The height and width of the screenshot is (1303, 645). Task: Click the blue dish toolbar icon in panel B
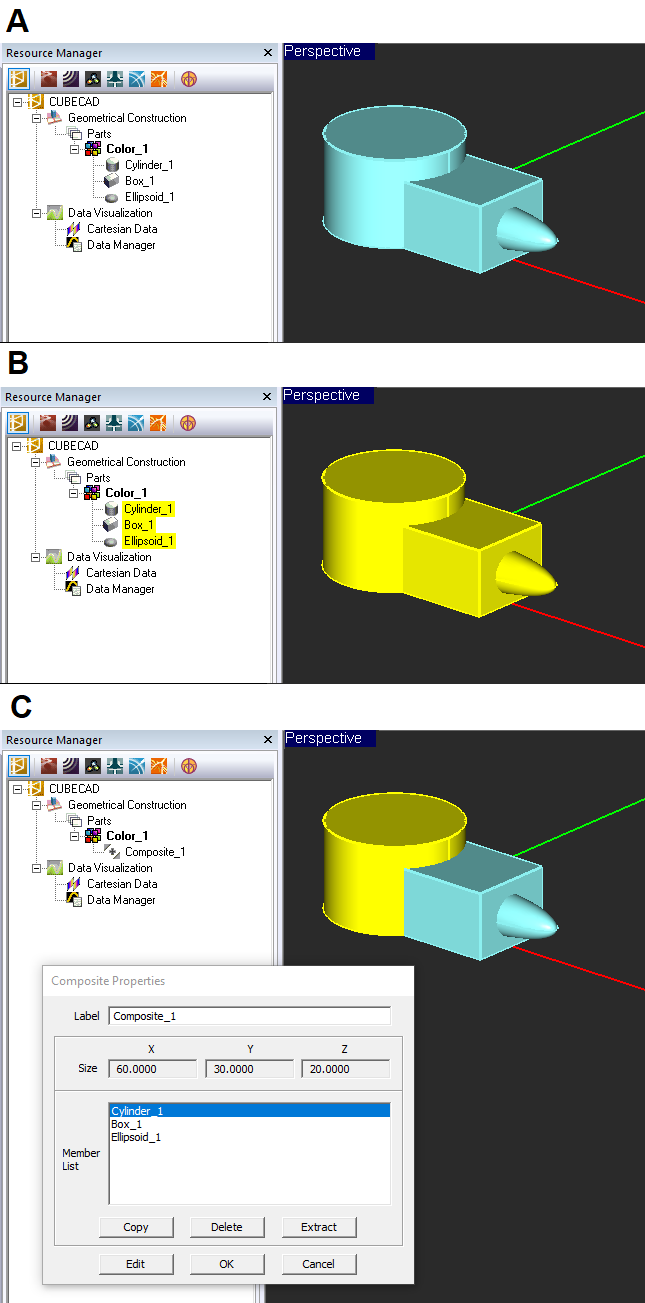pyautogui.click(x=136, y=422)
